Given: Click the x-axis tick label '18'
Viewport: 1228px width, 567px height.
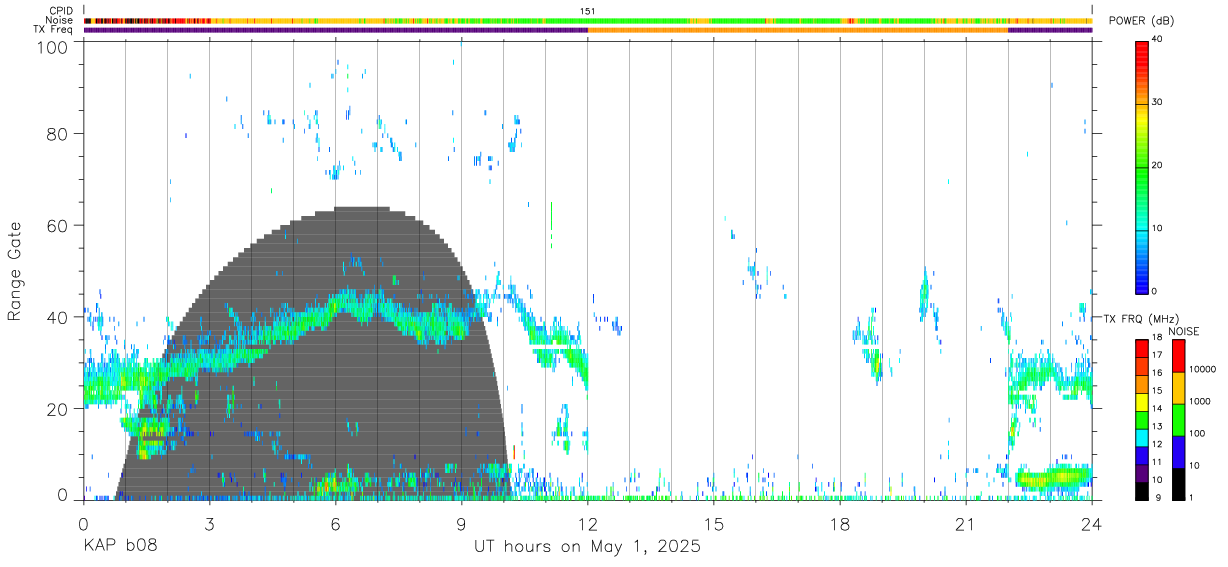Looking at the screenshot, I should coord(839,524).
